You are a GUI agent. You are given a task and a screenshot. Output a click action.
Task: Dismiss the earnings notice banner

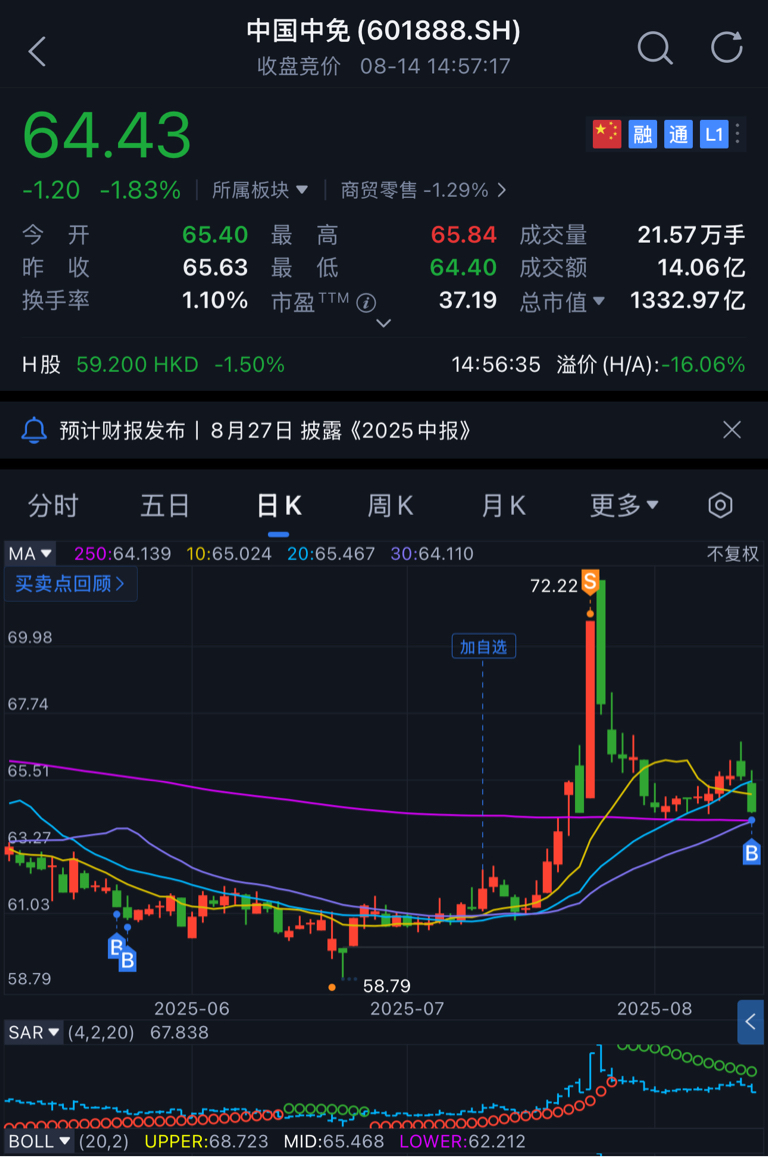(x=732, y=429)
